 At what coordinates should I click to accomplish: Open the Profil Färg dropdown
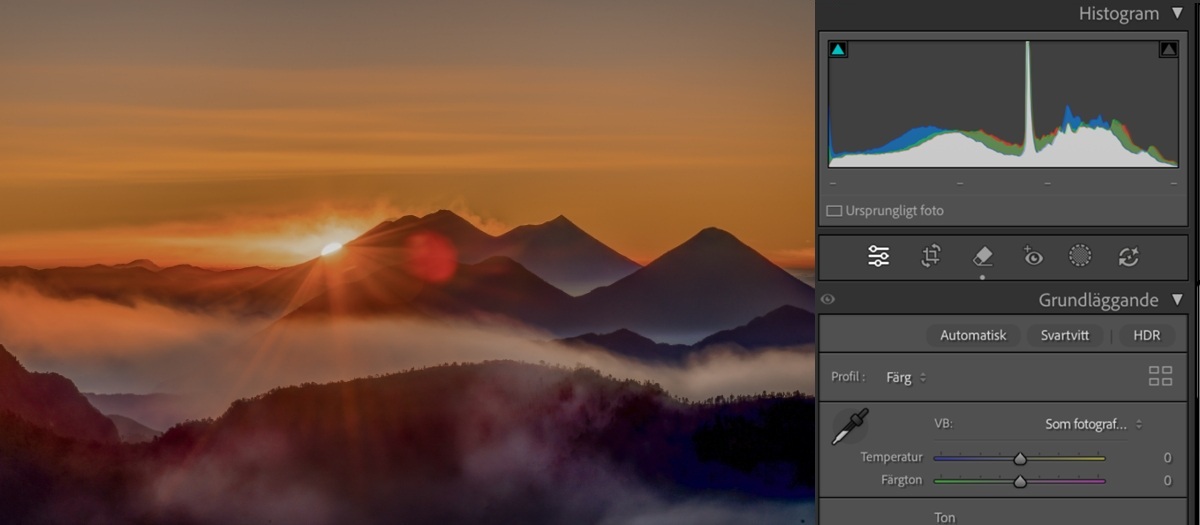905,378
